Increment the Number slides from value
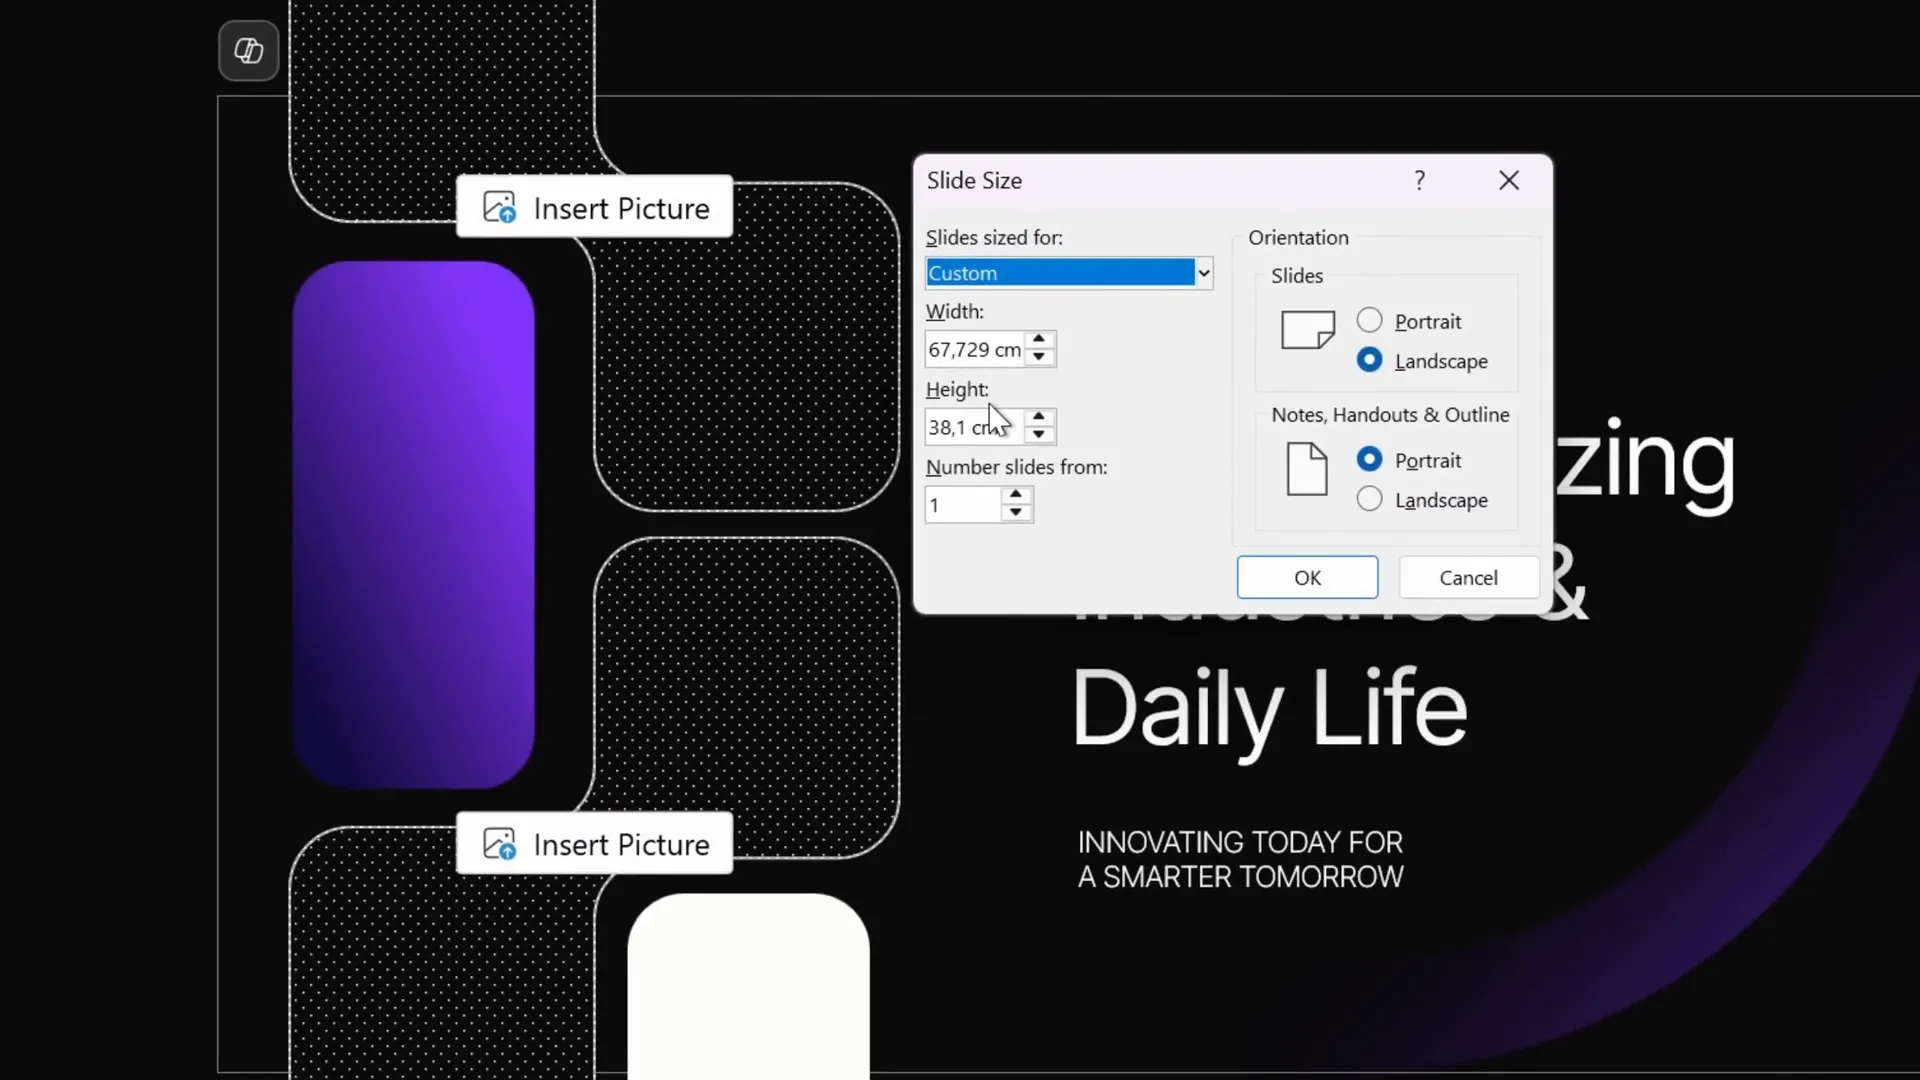 tap(1016, 496)
